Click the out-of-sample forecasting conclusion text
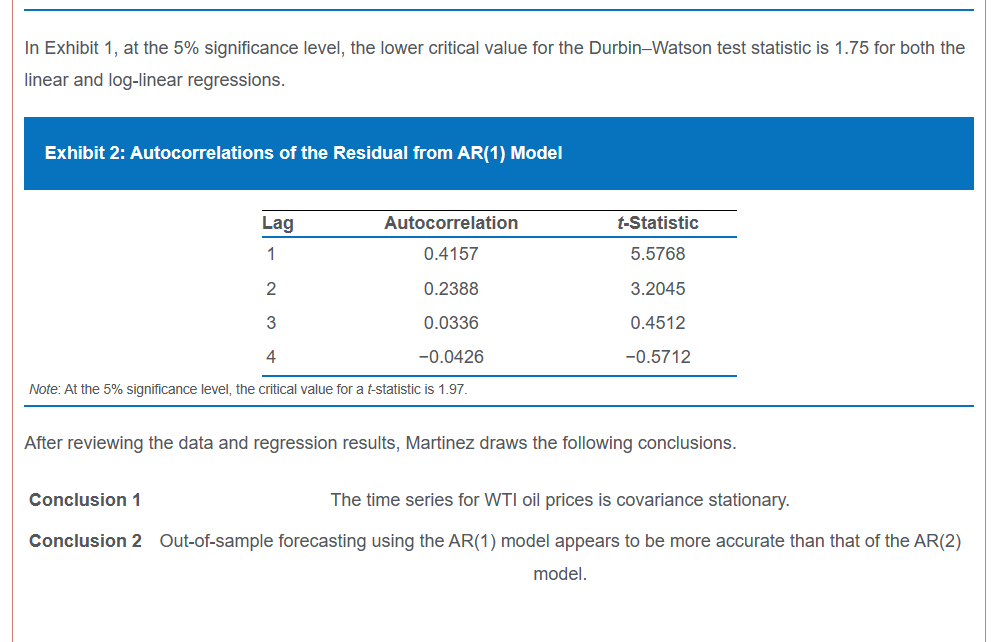Viewport: 997px width, 642px height. (559, 541)
